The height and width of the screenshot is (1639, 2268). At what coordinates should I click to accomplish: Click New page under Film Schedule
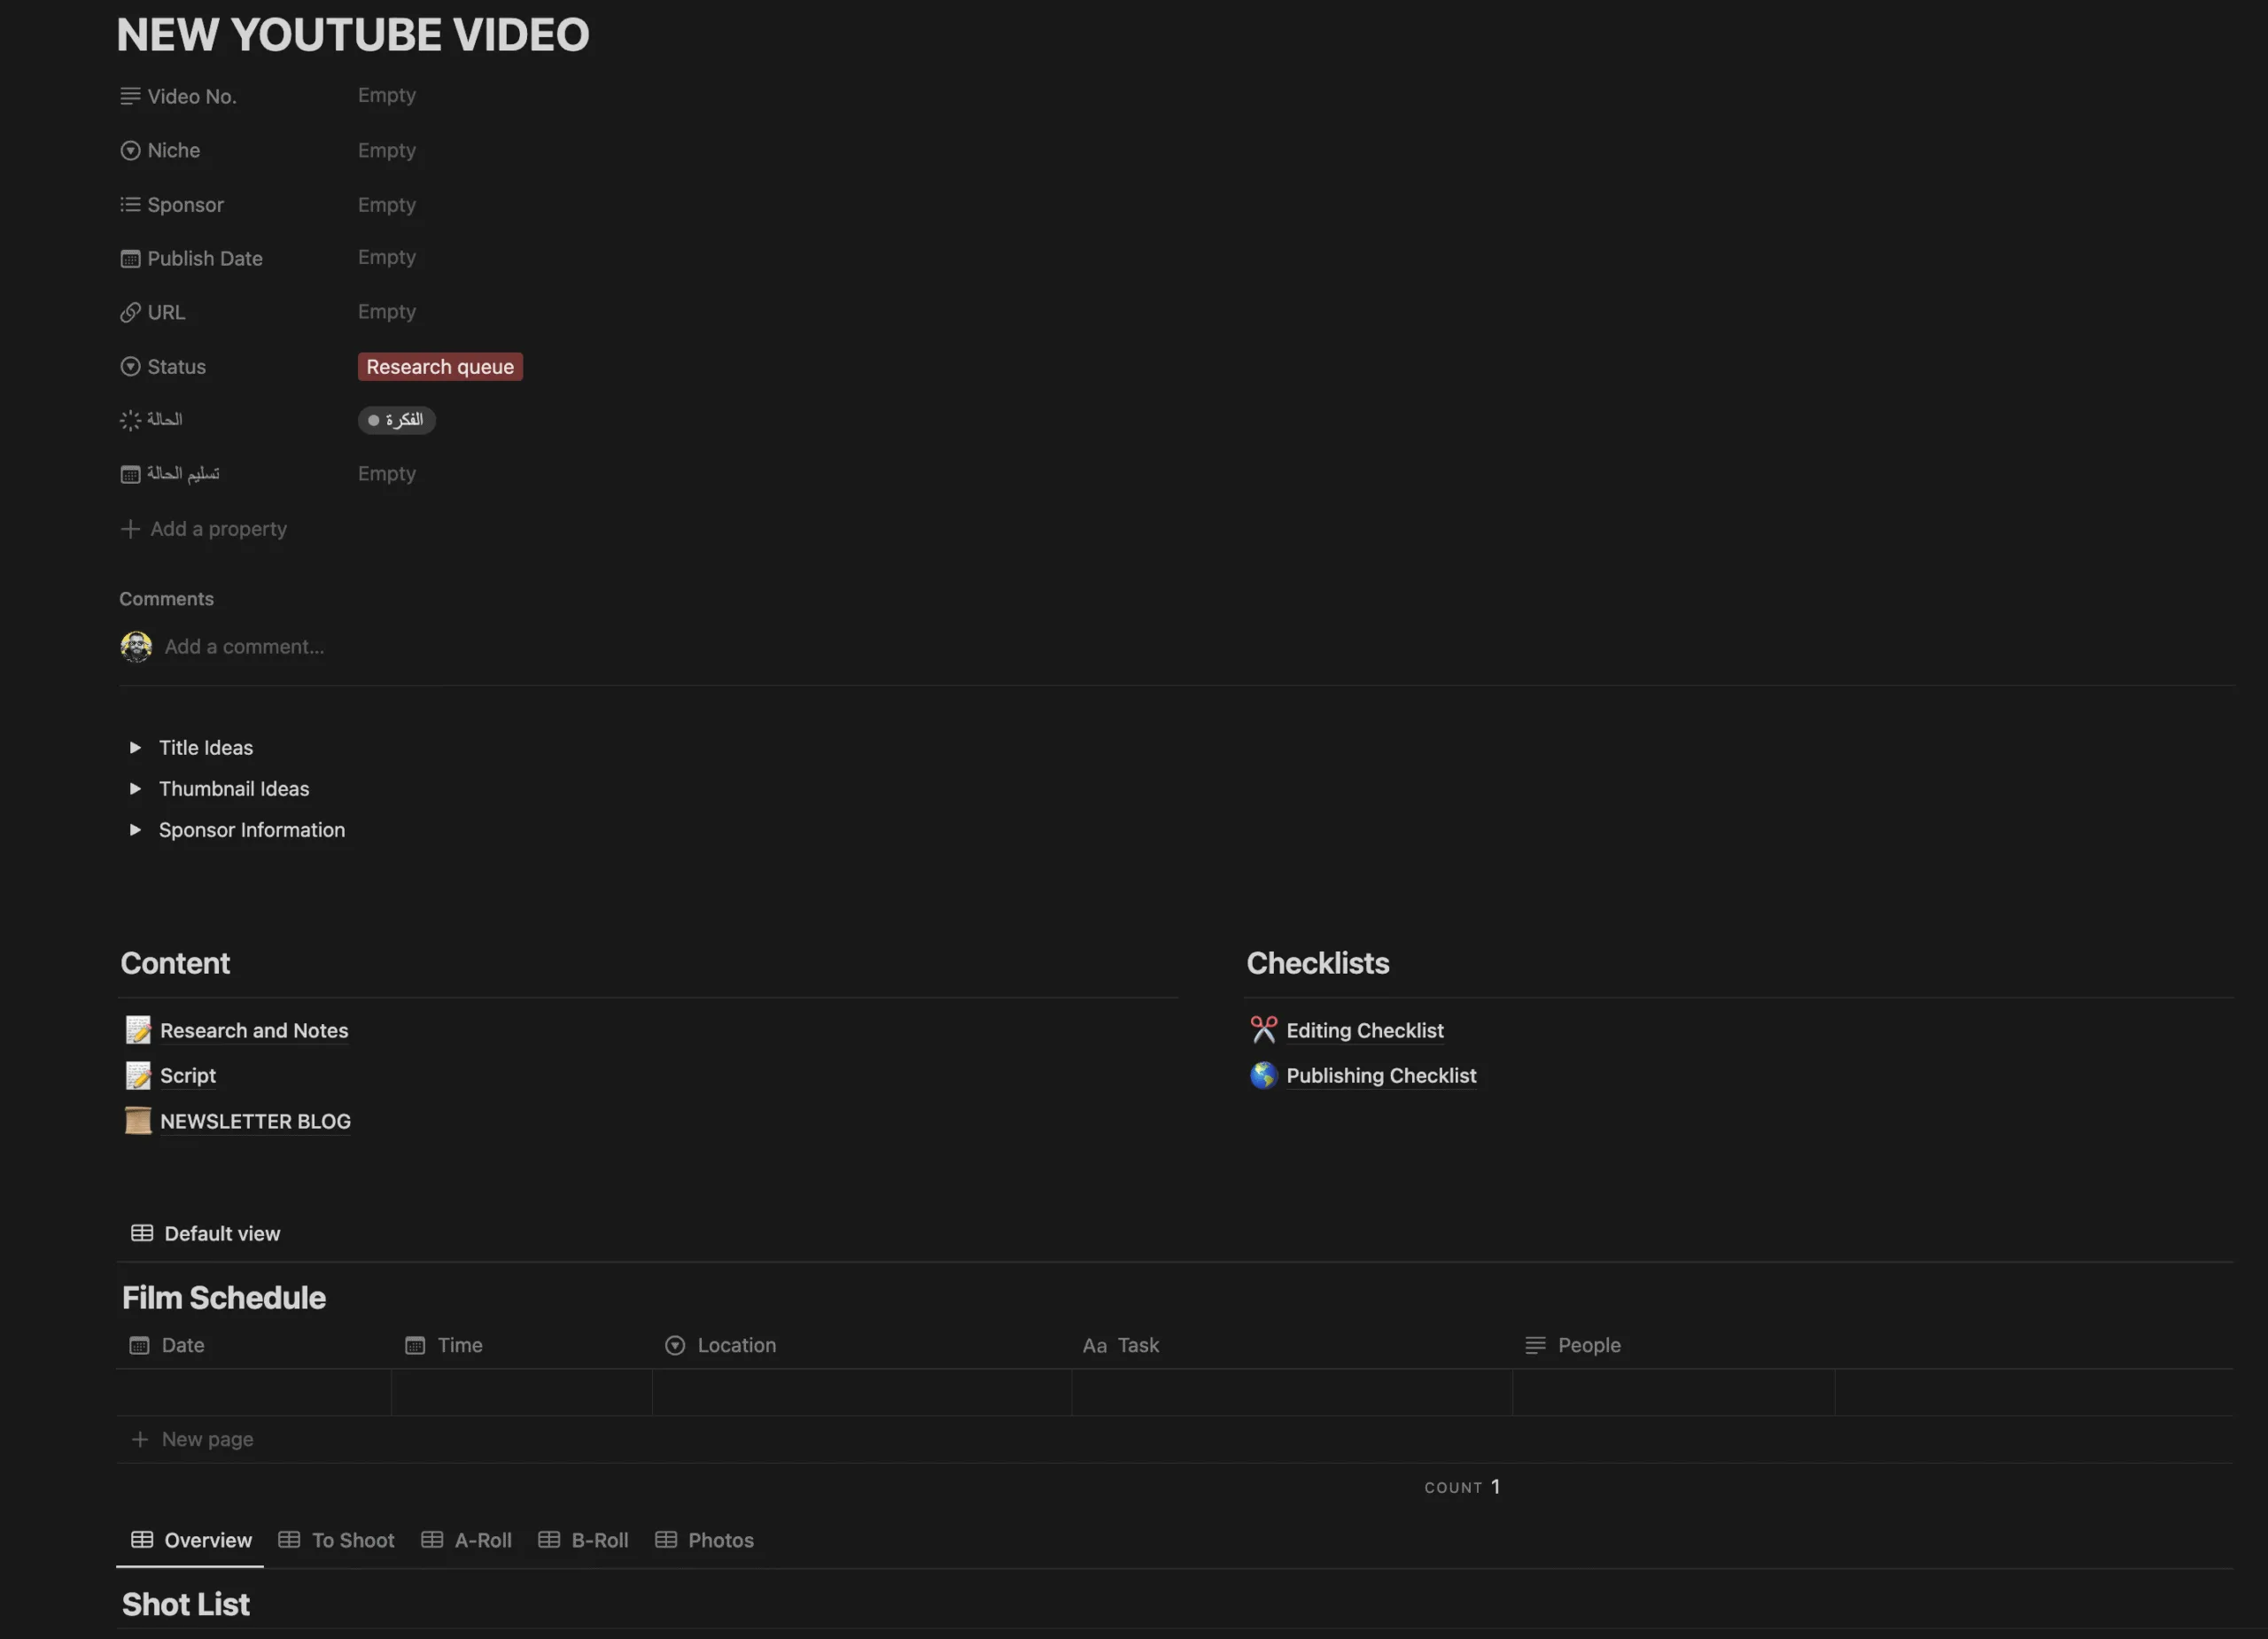[207, 1439]
